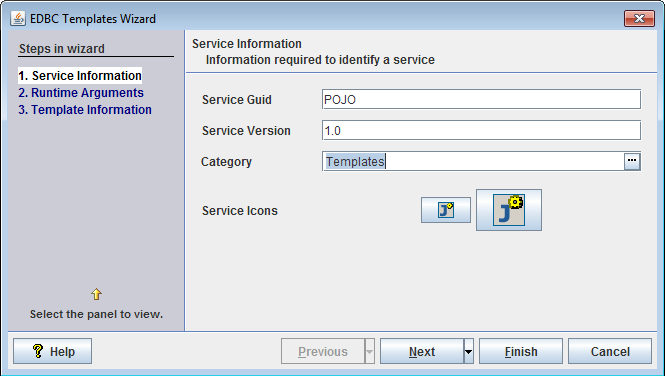Click into the Service Version field
This screenshot has width=665, height=376.
click(x=481, y=130)
